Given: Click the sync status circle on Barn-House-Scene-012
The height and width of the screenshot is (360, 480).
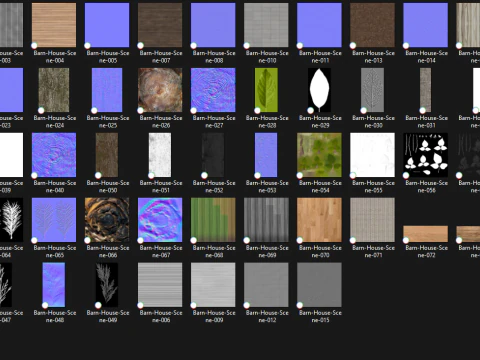Looking at the screenshot, I should pyautogui.click(x=247, y=305).
